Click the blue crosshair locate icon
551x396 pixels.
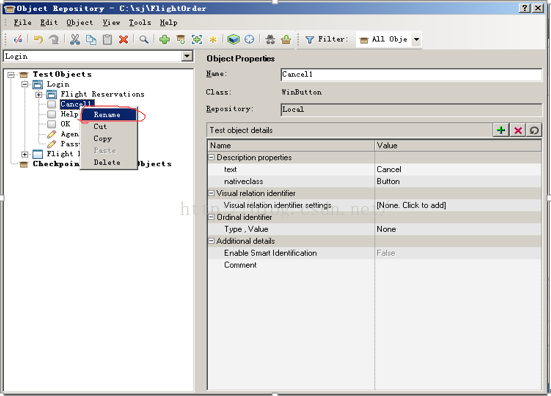pyautogui.click(x=249, y=39)
